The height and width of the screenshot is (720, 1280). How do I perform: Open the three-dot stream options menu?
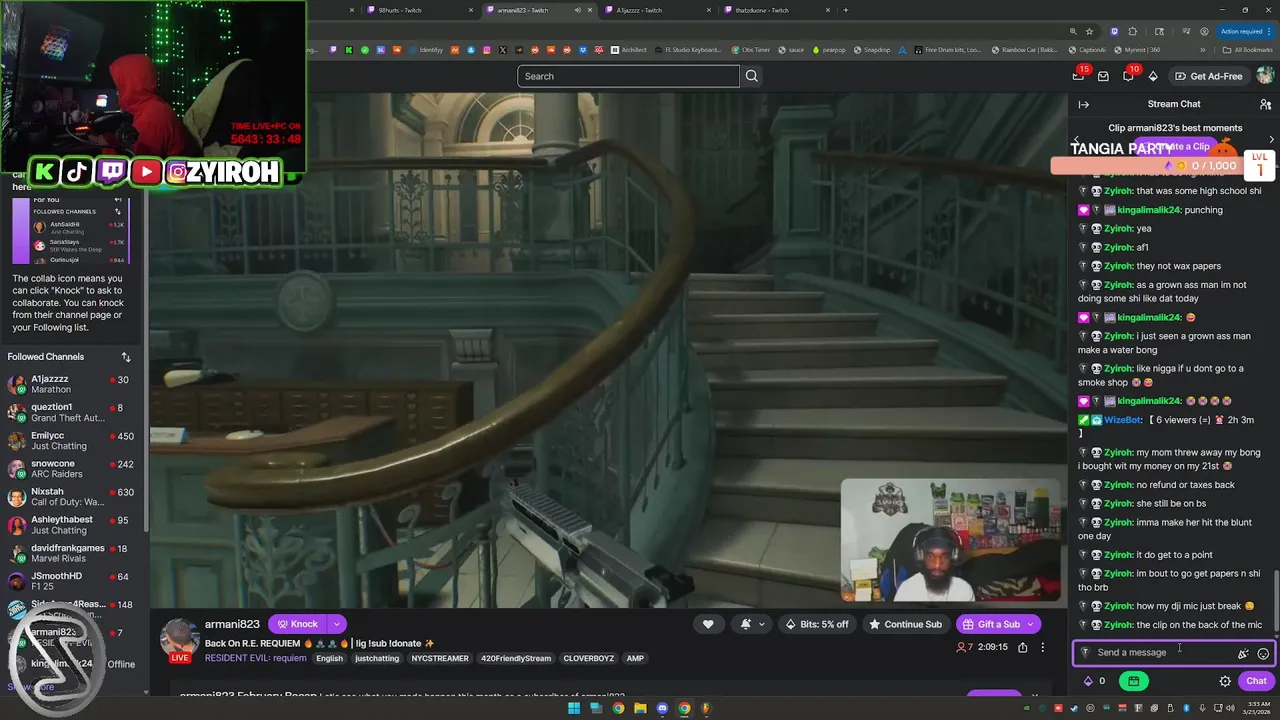(1042, 647)
